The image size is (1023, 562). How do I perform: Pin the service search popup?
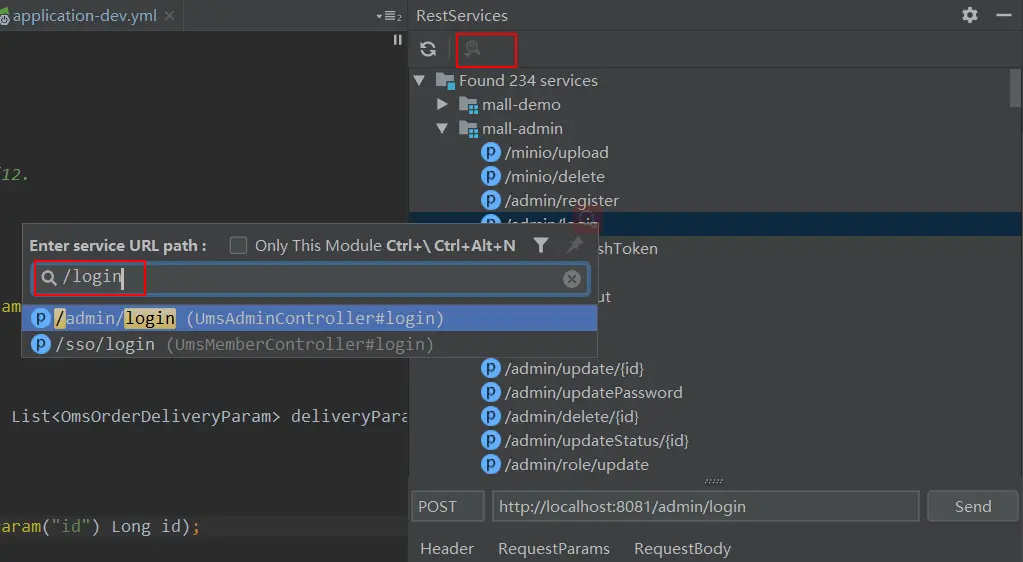[x=574, y=245]
